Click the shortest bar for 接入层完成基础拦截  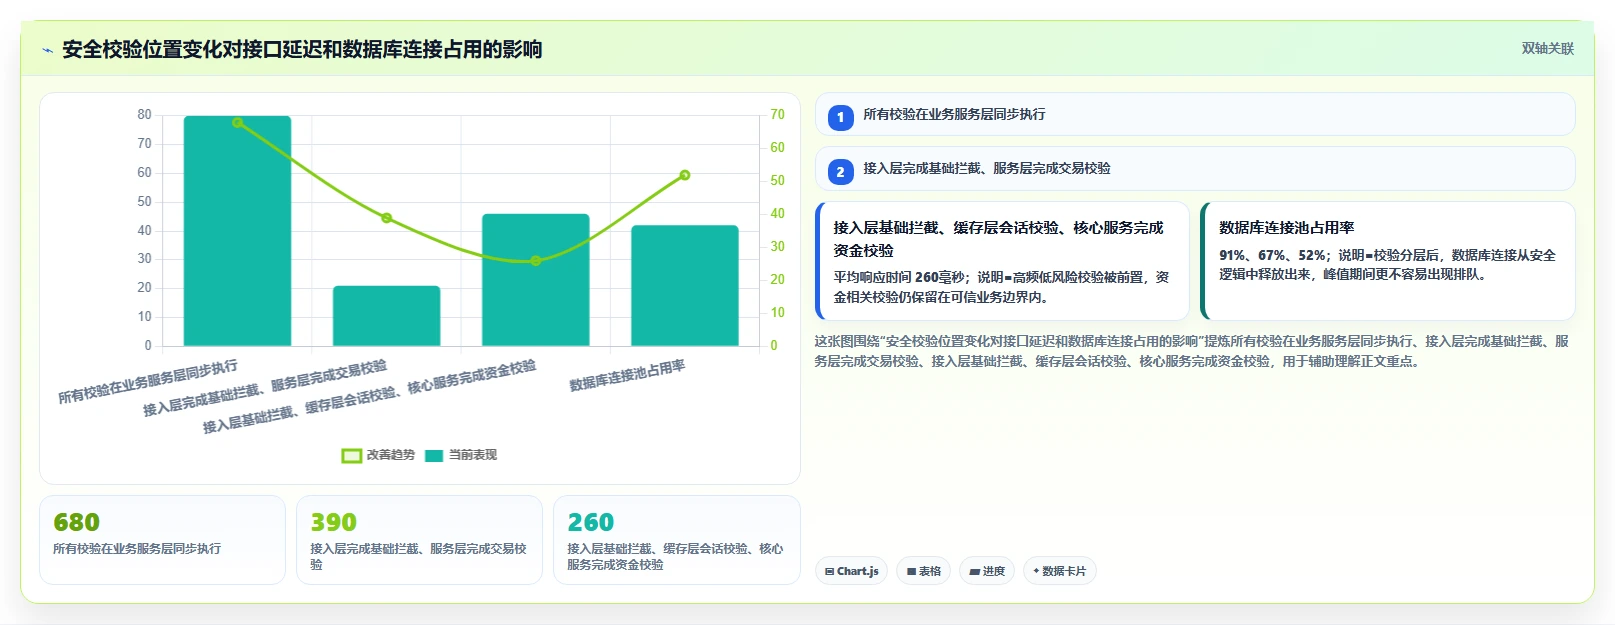[x=386, y=316]
